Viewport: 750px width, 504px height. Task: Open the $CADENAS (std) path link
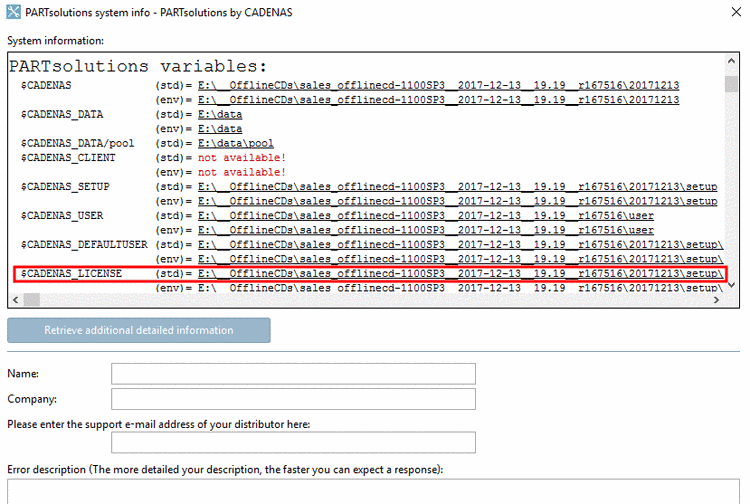[439, 86]
